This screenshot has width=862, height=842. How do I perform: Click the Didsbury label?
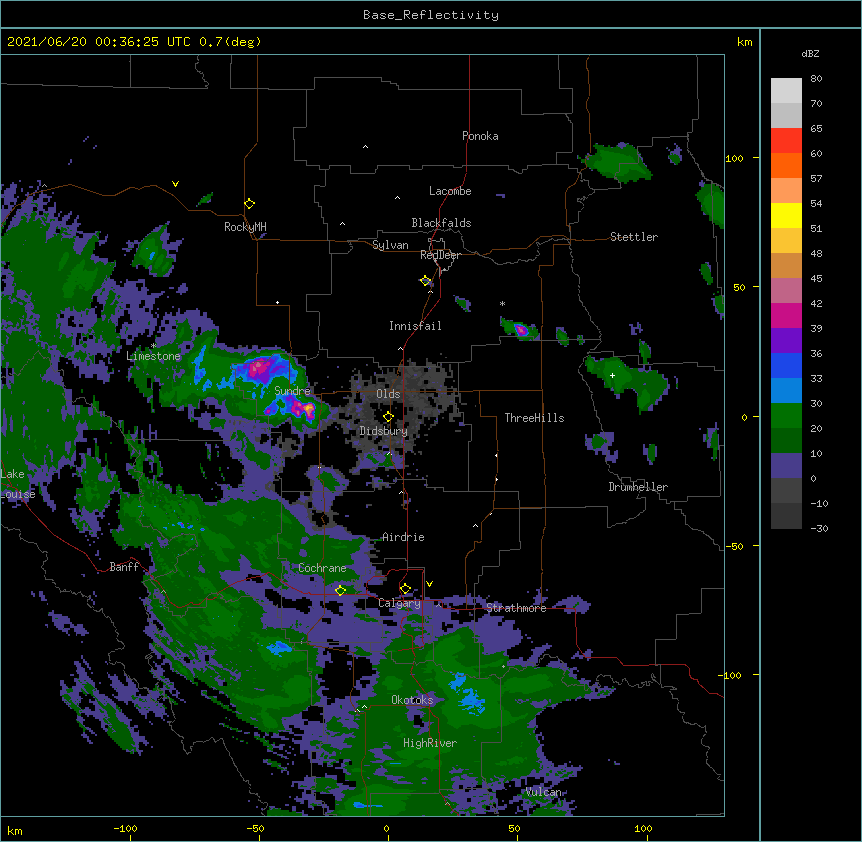384,431
